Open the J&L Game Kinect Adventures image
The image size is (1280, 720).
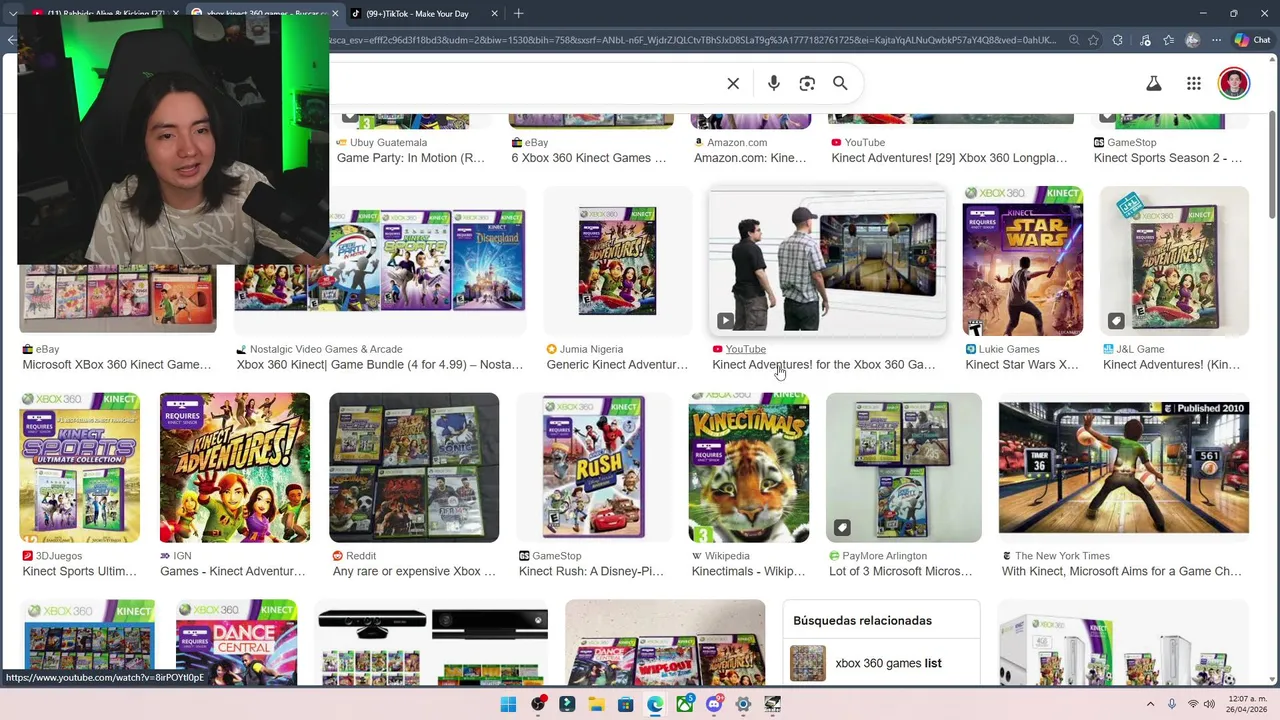tap(1174, 261)
